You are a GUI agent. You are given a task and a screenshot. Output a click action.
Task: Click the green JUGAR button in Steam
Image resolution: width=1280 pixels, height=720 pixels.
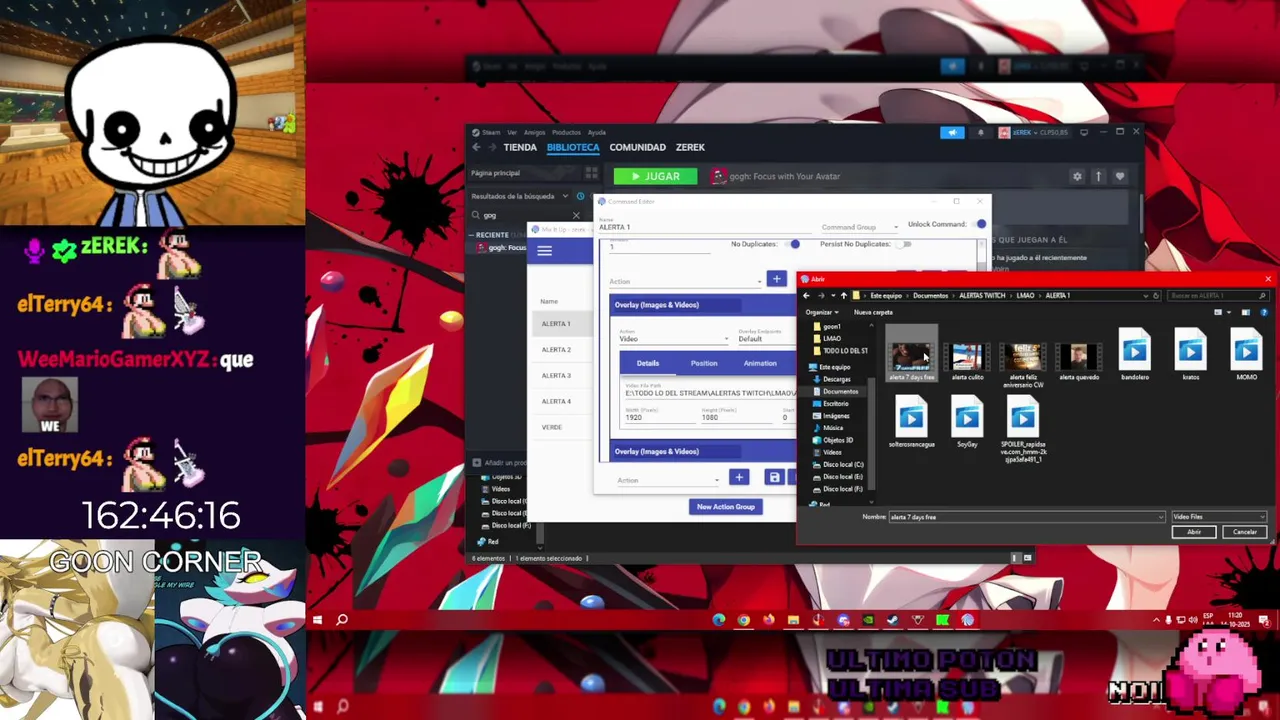655,176
